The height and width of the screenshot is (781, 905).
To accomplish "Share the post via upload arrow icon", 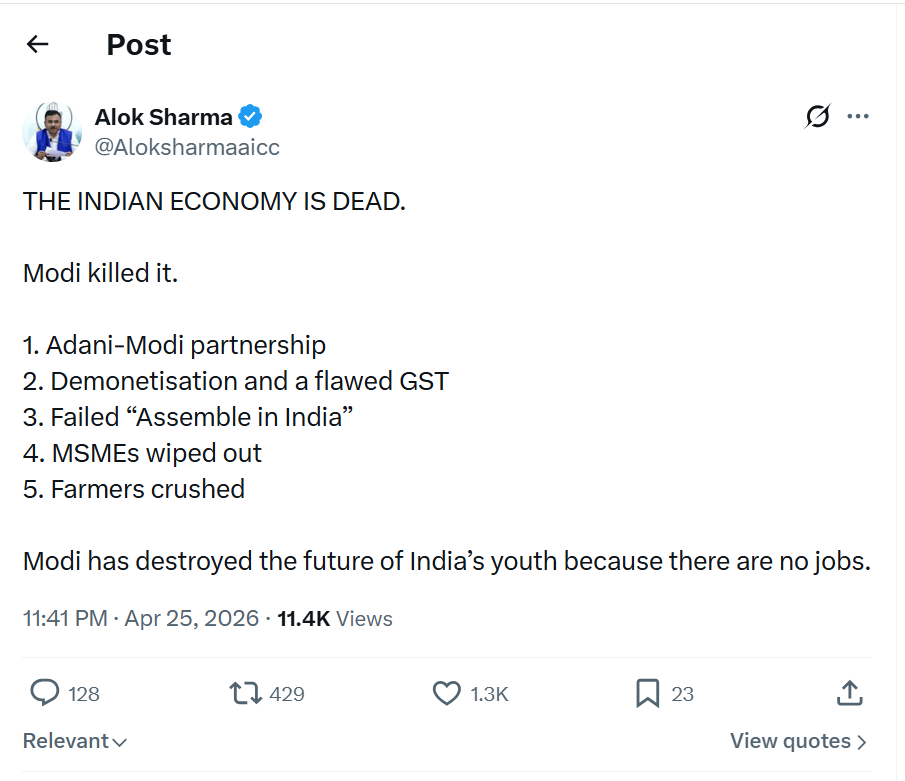I will pyautogui.click(x=848, y=692).
